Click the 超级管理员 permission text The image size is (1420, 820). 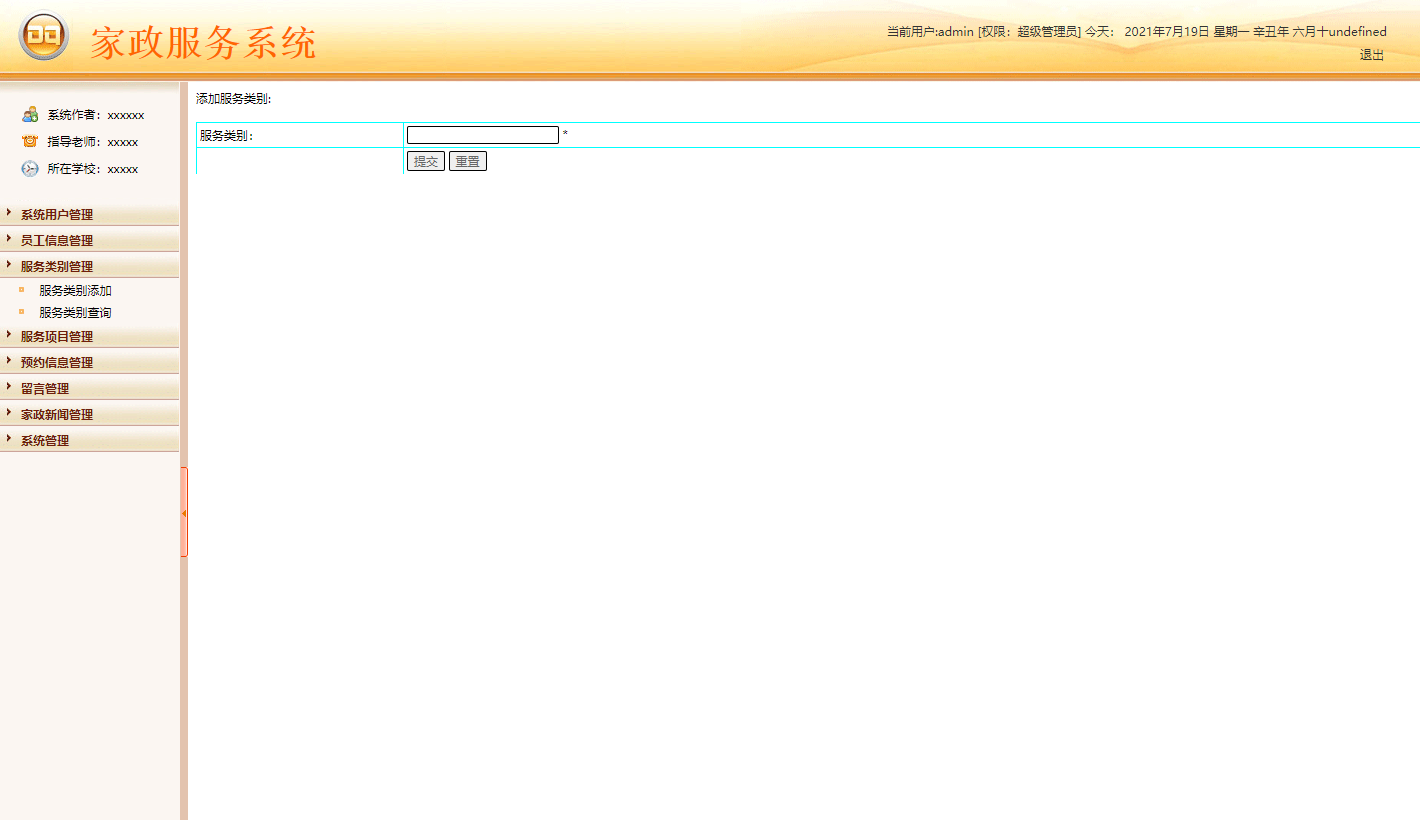pos(1047,31)
